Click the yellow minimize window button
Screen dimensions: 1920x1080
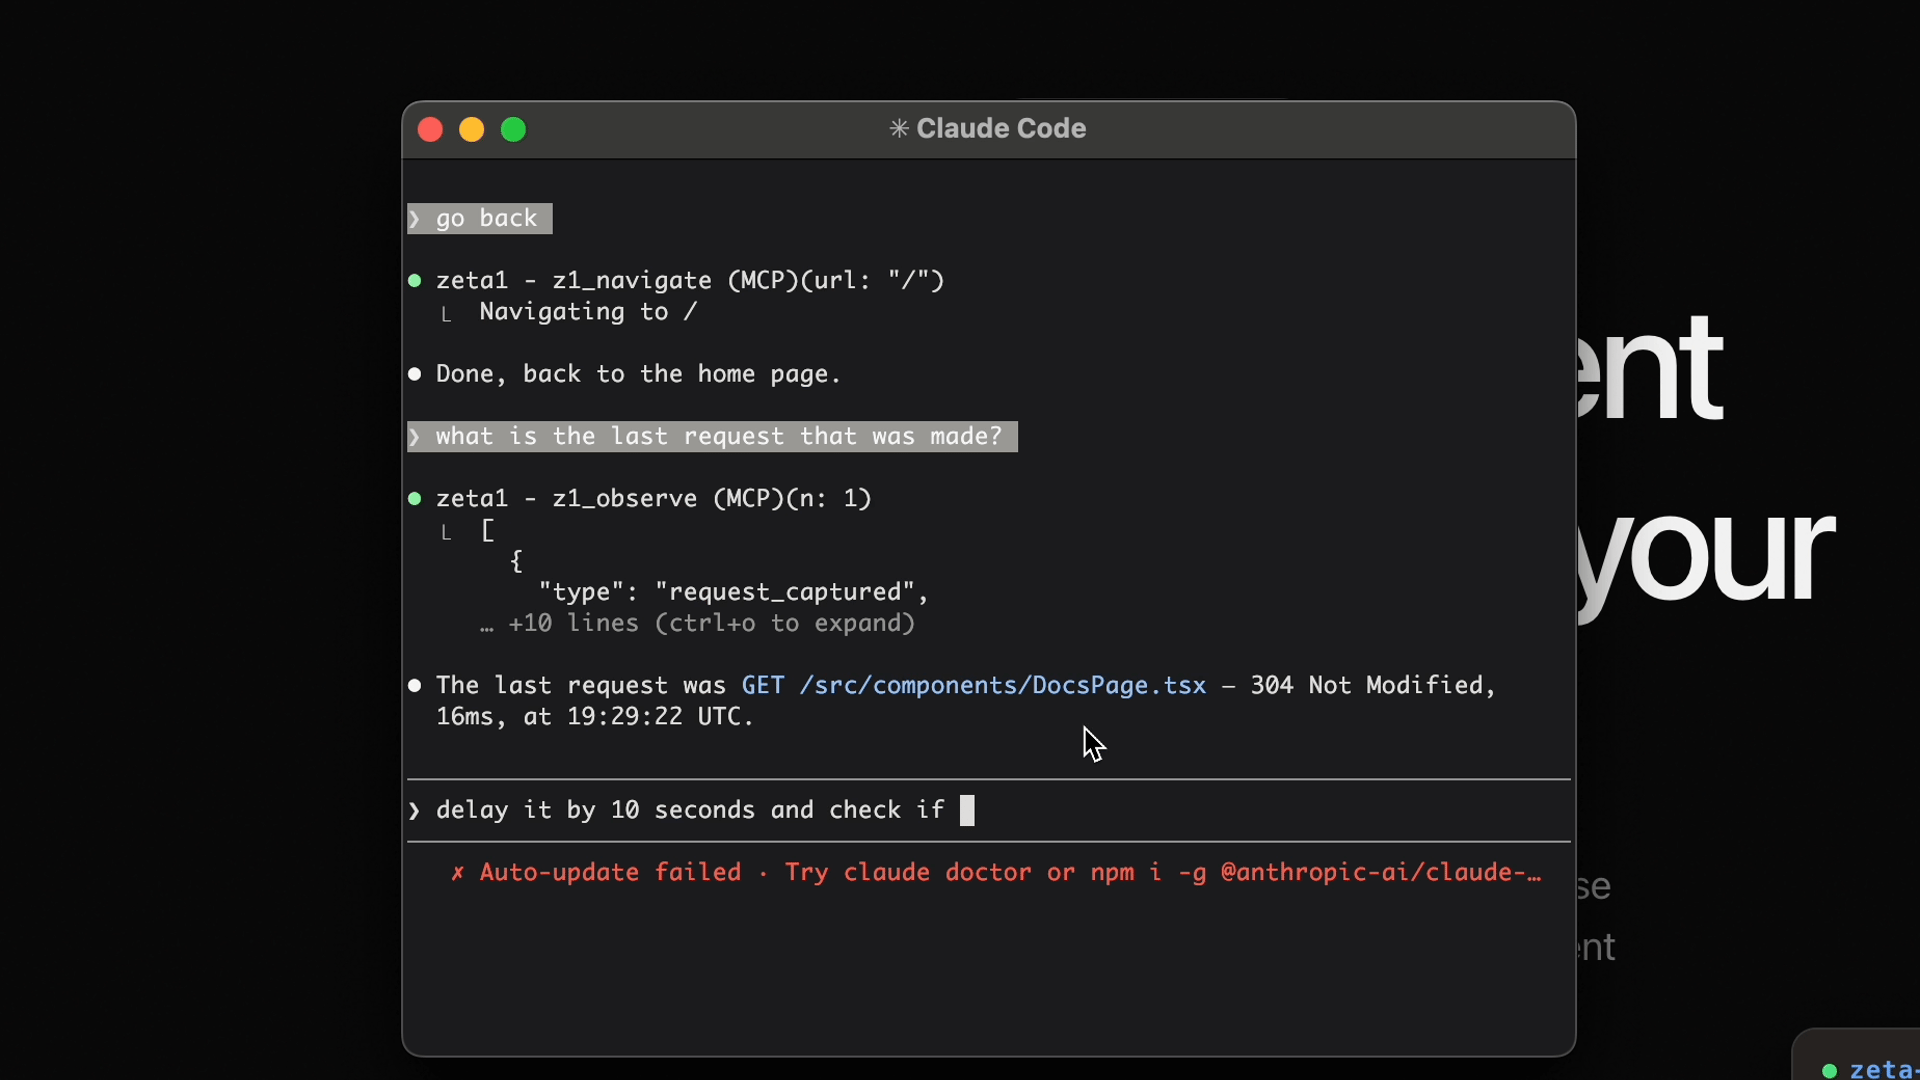[x=472, y=130]
